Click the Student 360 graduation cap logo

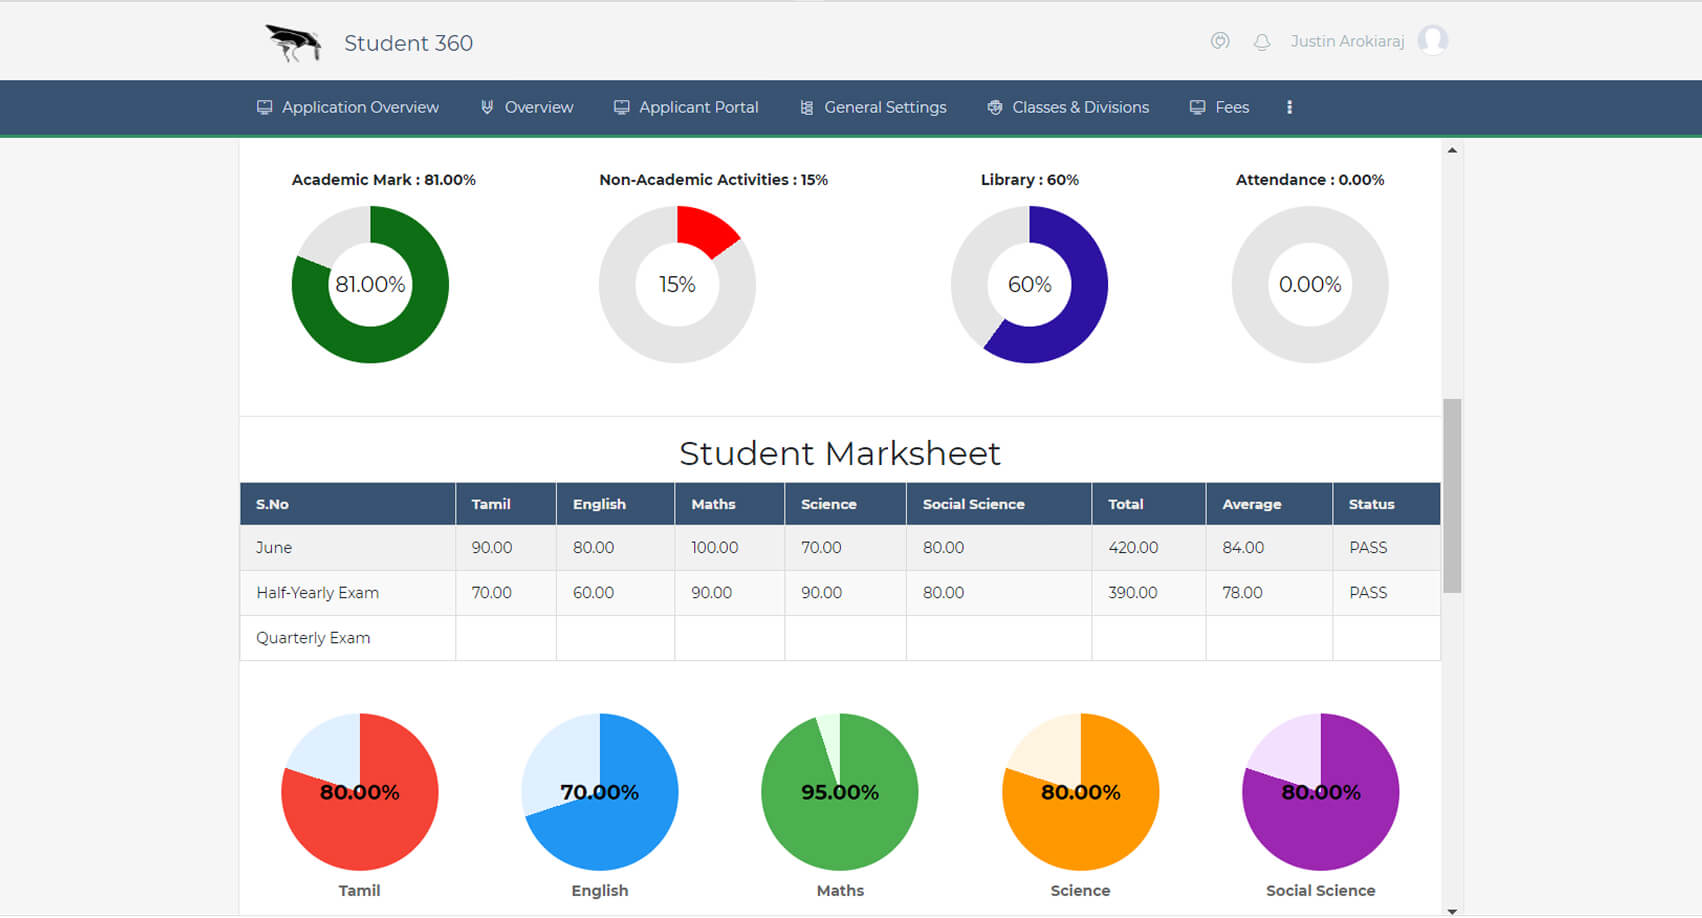click(x=291, y=42)
